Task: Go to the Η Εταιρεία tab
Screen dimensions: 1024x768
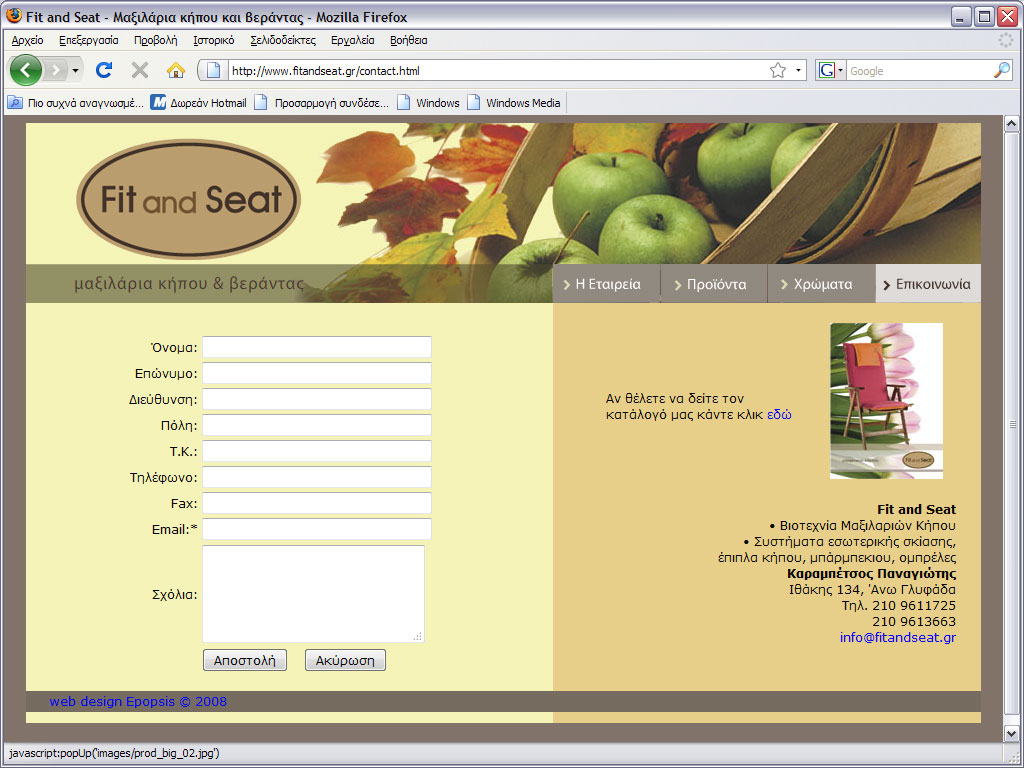Action: (607, 284)
